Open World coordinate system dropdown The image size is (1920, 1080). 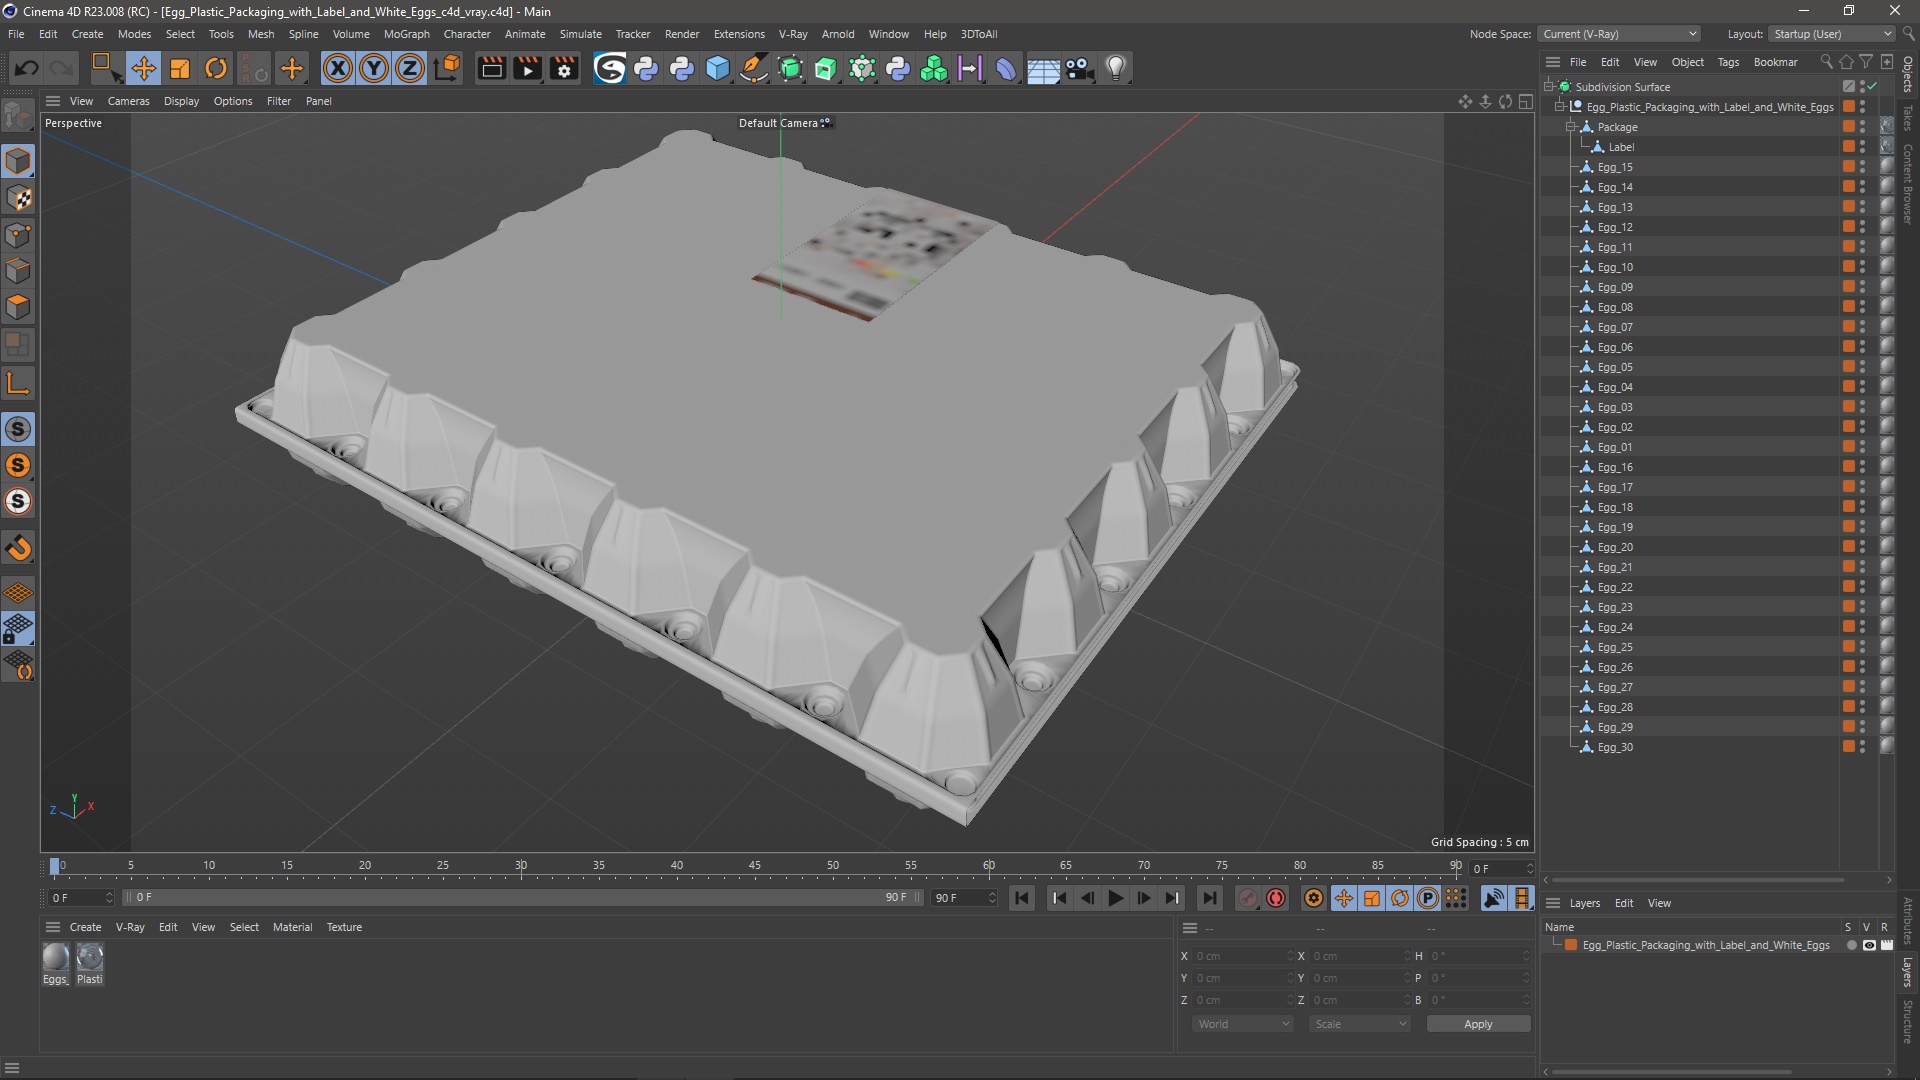pyautogui.click(x=1243, y=1024)
